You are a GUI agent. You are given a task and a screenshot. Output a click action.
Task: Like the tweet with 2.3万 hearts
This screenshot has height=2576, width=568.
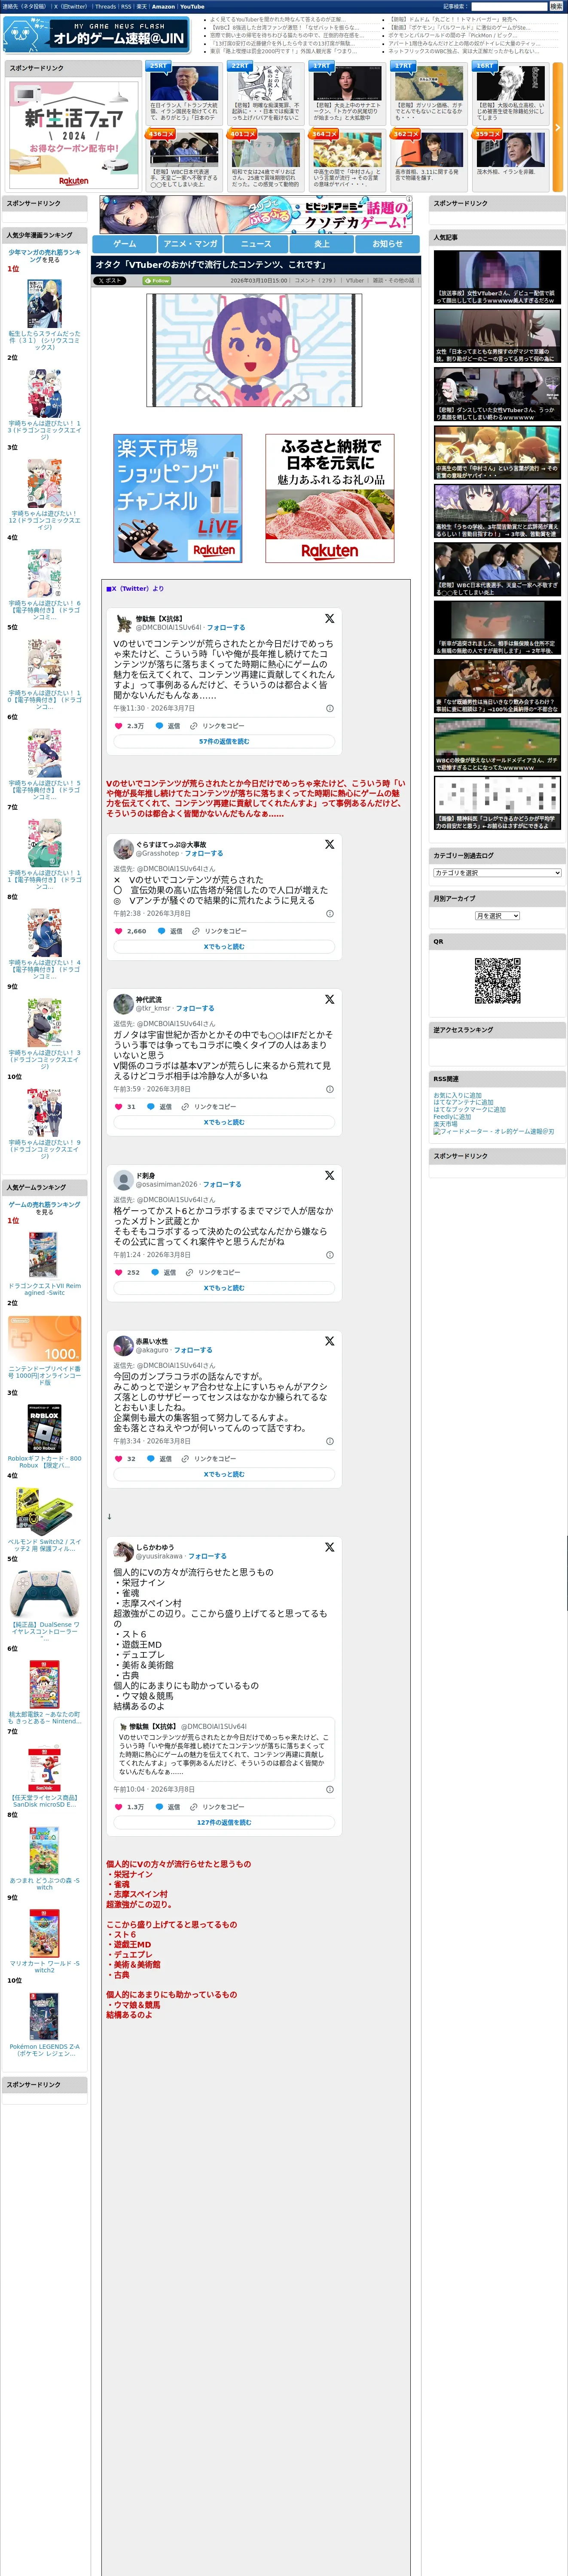pyautogui.click(x=118, y=726)
